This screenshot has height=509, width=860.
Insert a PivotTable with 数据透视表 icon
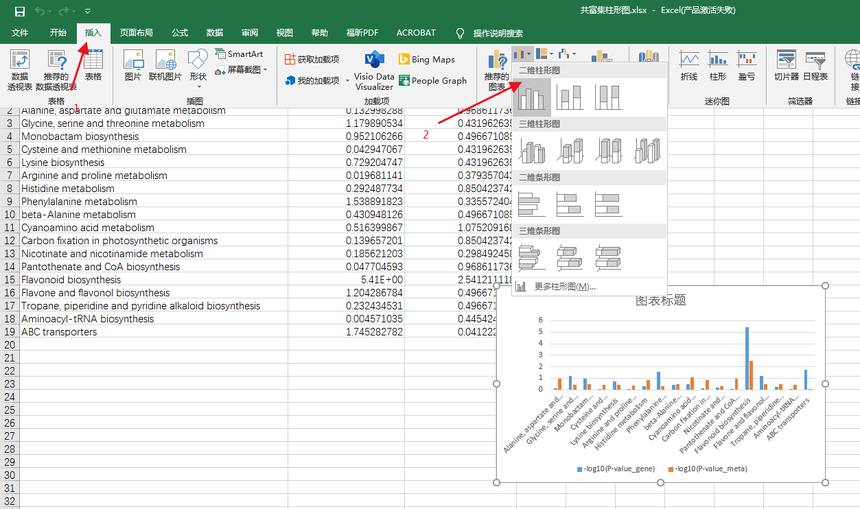coord(20,70)
